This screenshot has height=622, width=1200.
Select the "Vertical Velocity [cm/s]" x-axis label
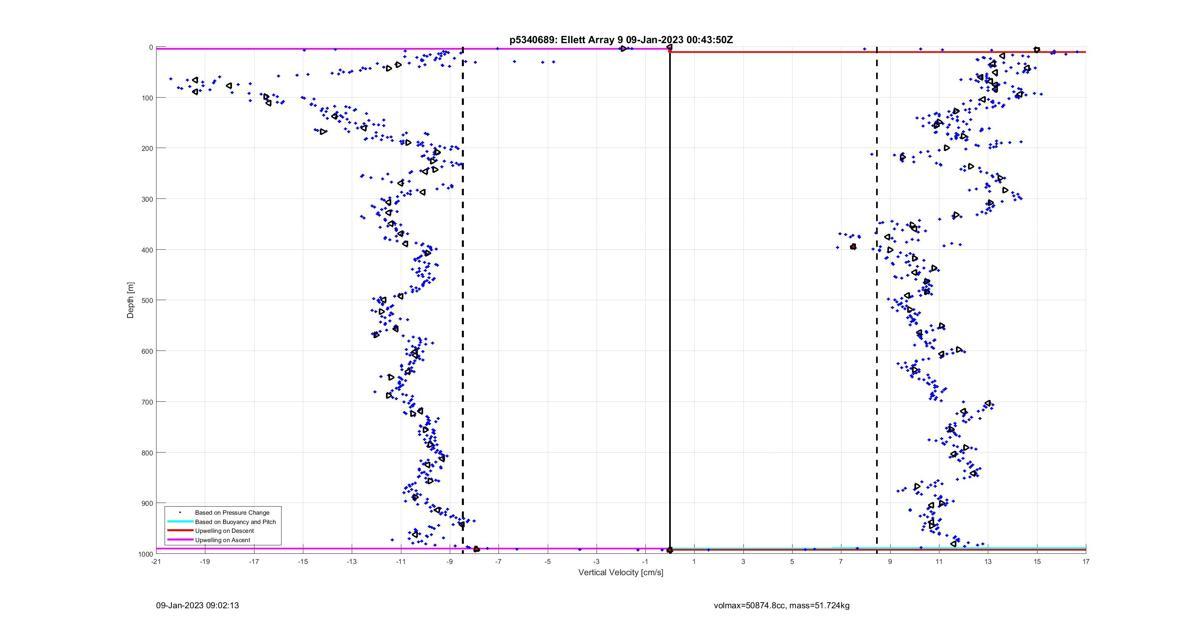[x=621, y=572]
